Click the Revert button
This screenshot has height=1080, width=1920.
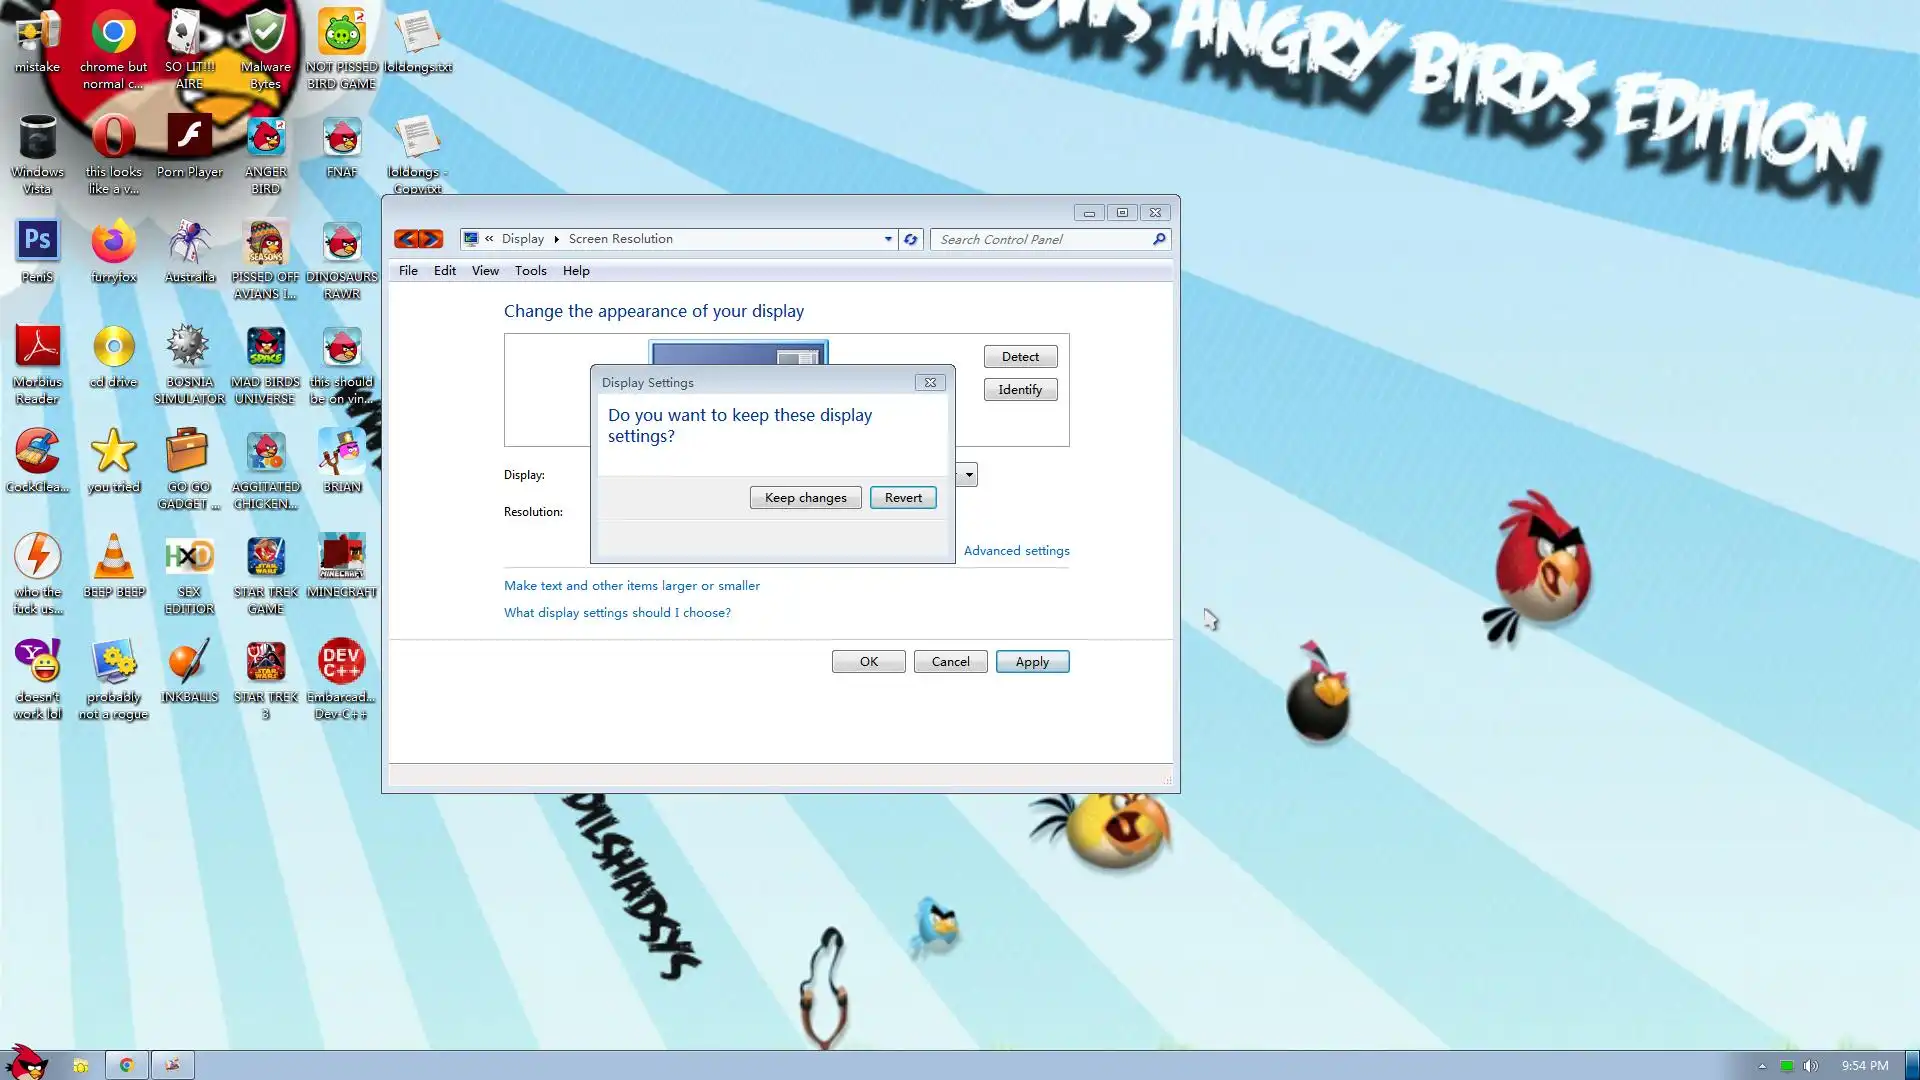[902, 498]
